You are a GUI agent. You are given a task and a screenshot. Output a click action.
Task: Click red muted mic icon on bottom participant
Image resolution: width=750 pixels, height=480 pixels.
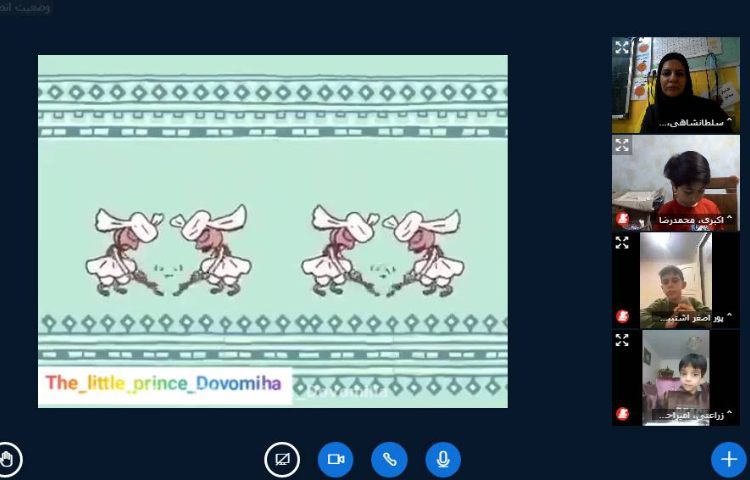[x=622, y=414]
